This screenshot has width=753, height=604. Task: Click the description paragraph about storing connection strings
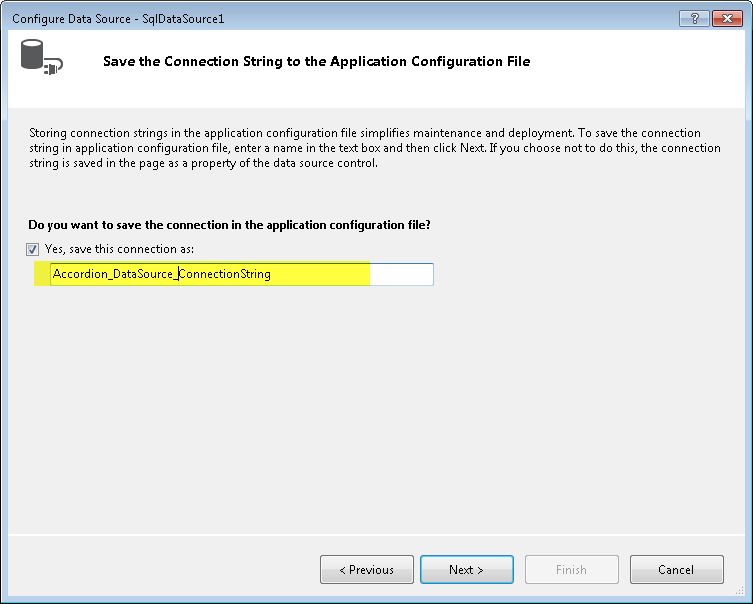point(374,148)
